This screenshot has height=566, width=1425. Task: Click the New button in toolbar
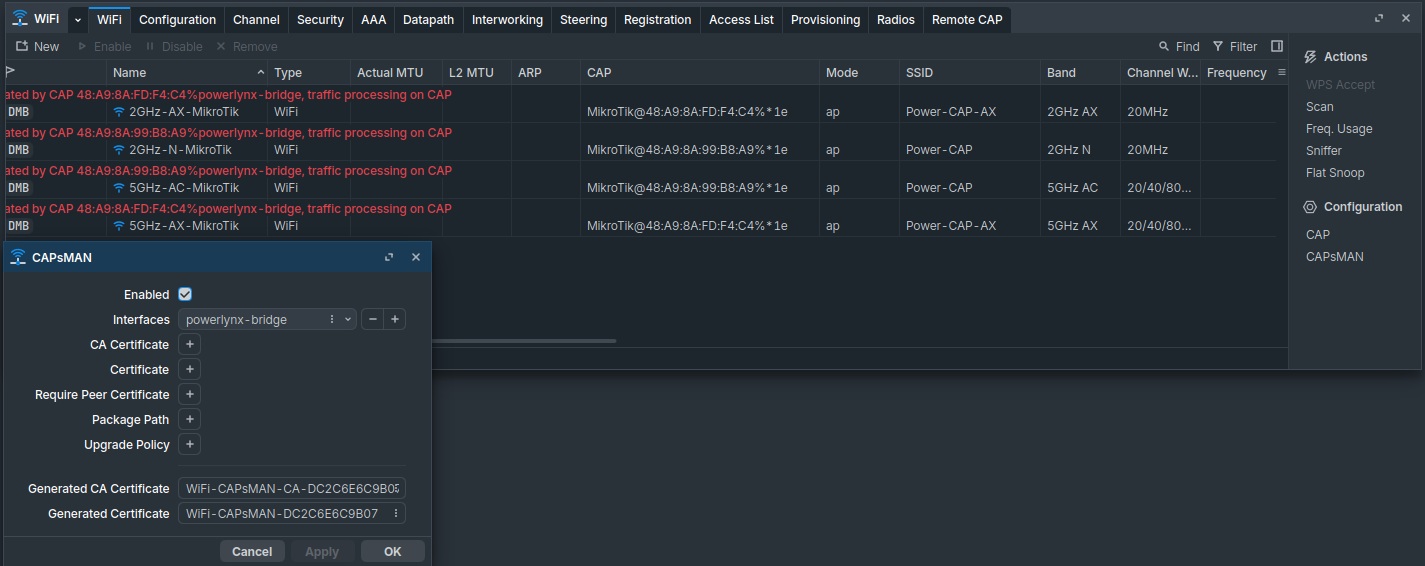(38, 46)
